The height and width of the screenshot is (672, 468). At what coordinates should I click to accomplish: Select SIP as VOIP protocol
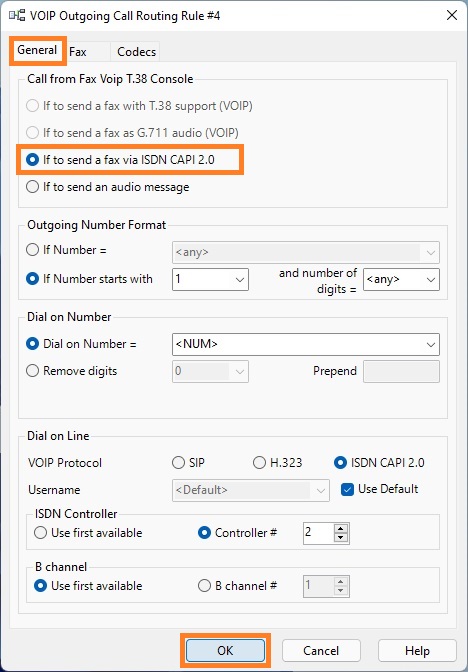coord(188,463)
